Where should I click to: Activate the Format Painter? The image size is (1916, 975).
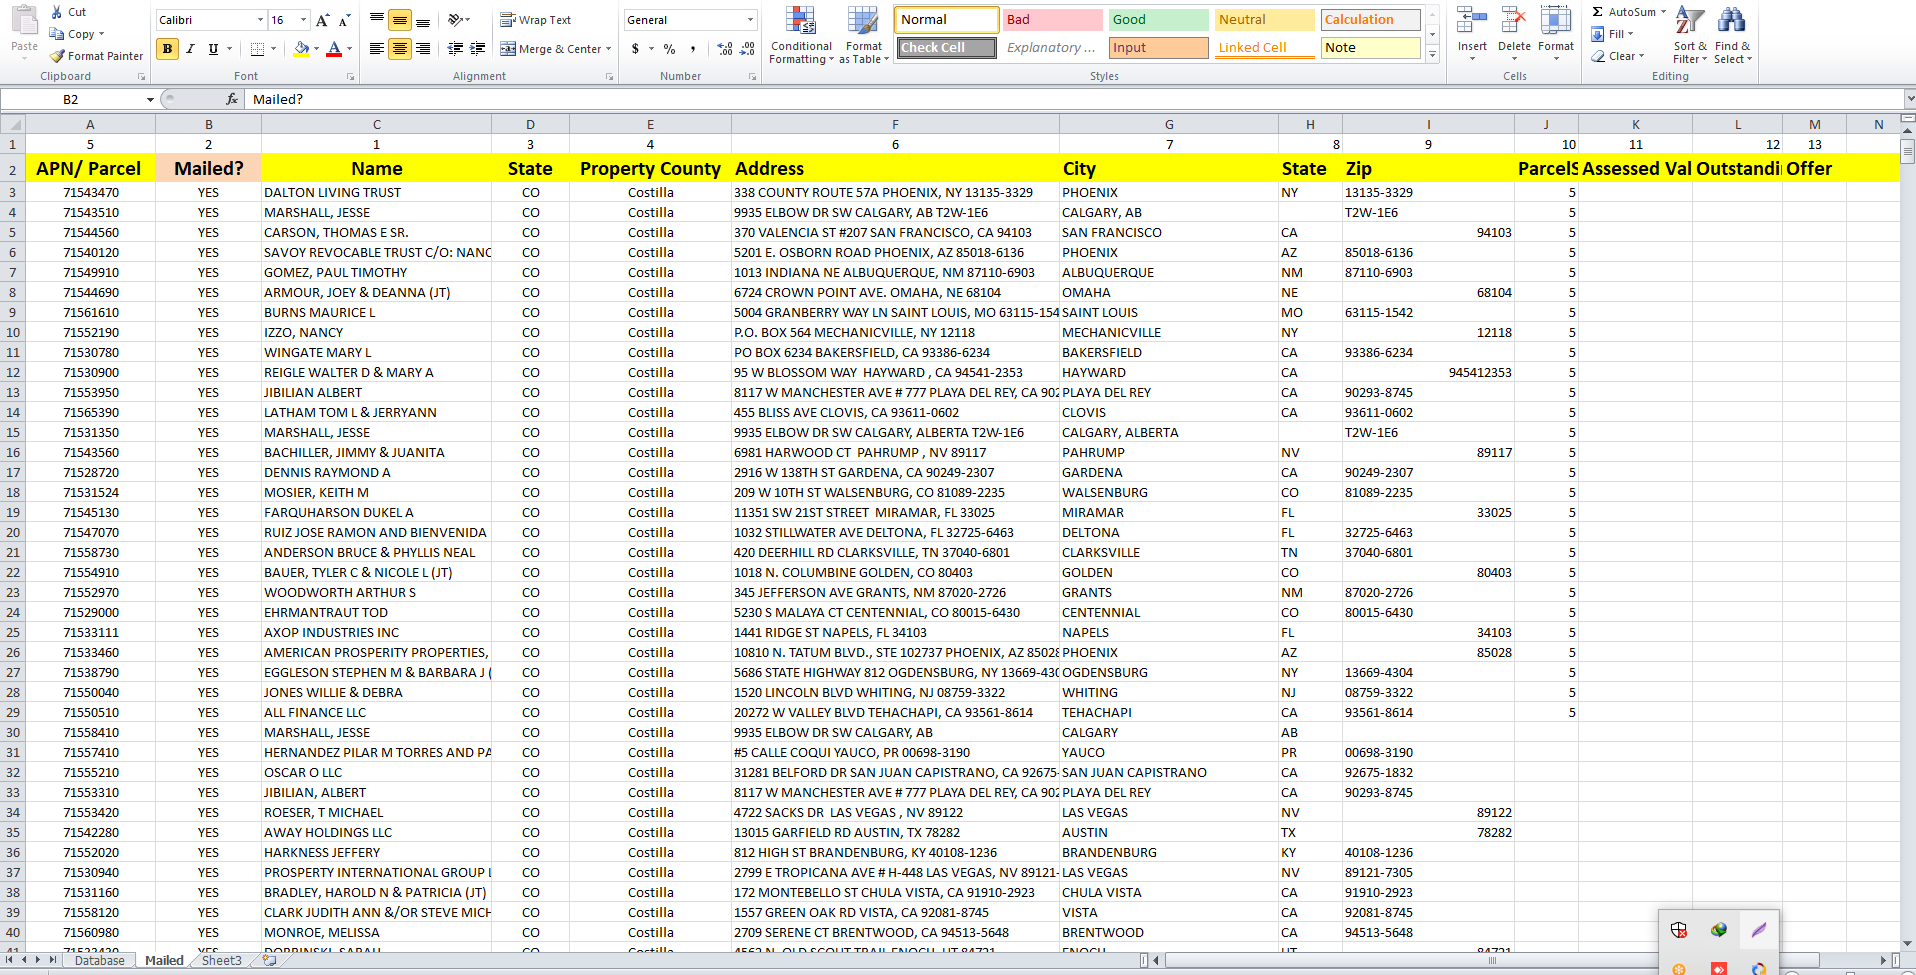click(96, 56)
